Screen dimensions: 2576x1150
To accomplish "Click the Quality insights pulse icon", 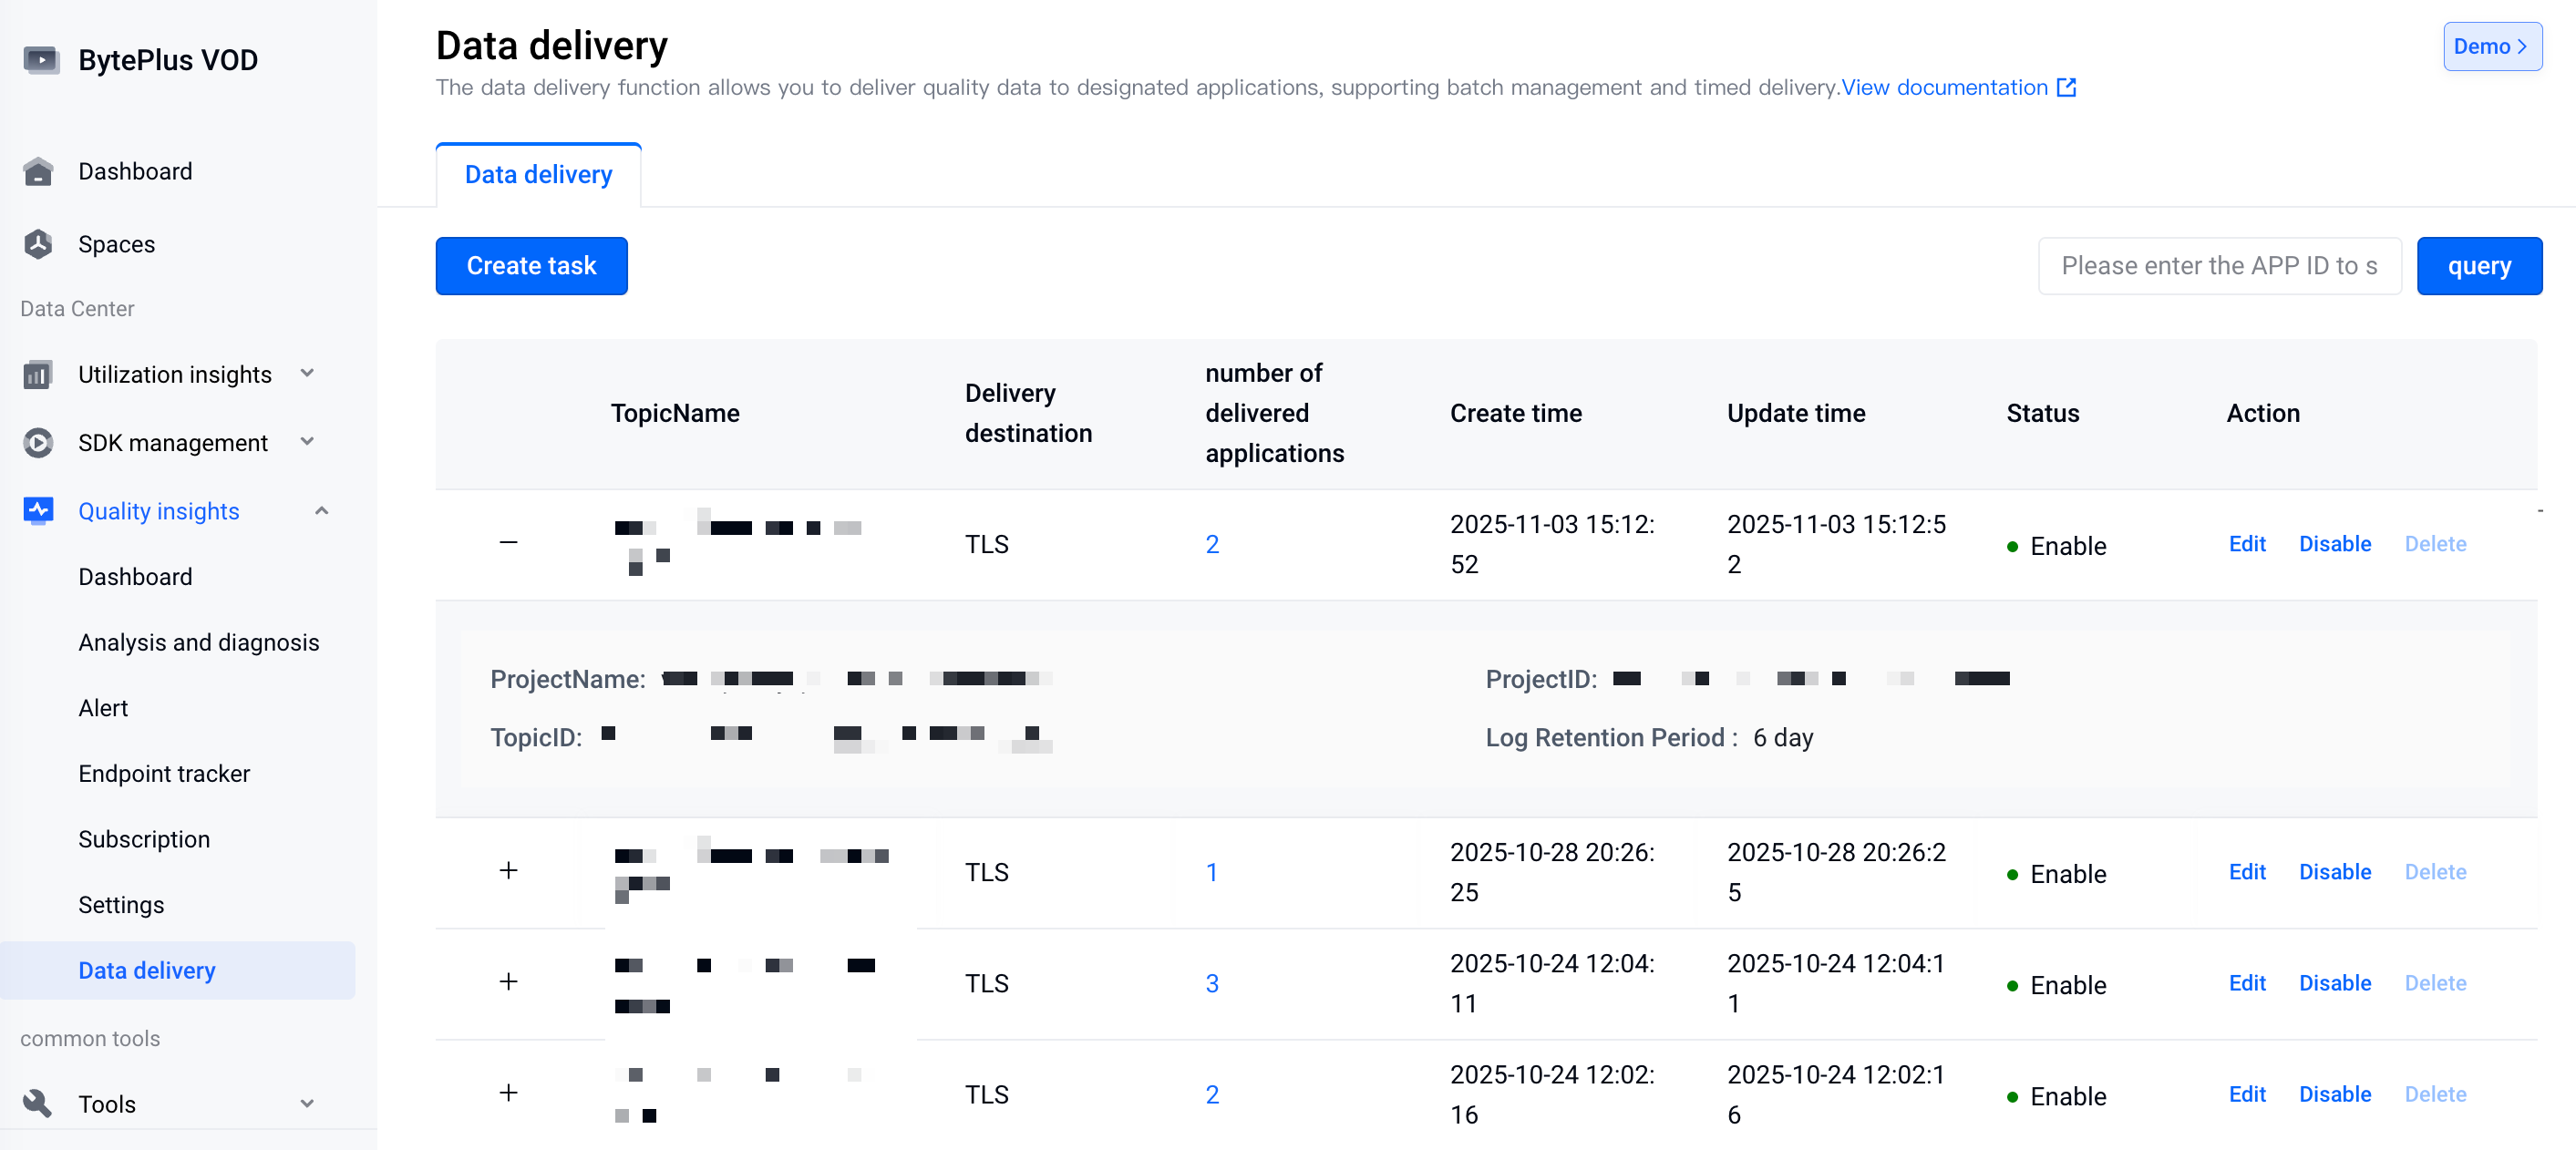I will click(38, 511).
